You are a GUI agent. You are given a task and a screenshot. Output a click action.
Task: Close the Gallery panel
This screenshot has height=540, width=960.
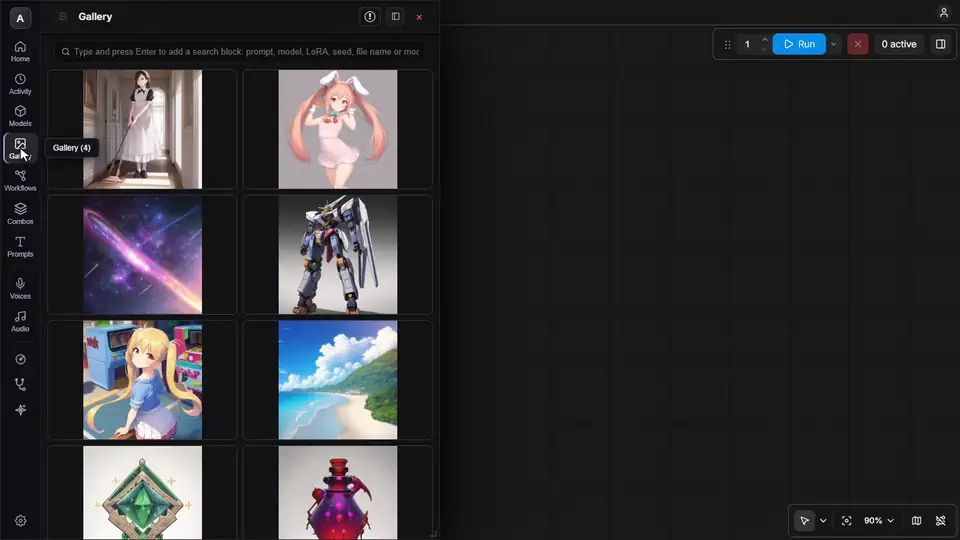(419, 17)
